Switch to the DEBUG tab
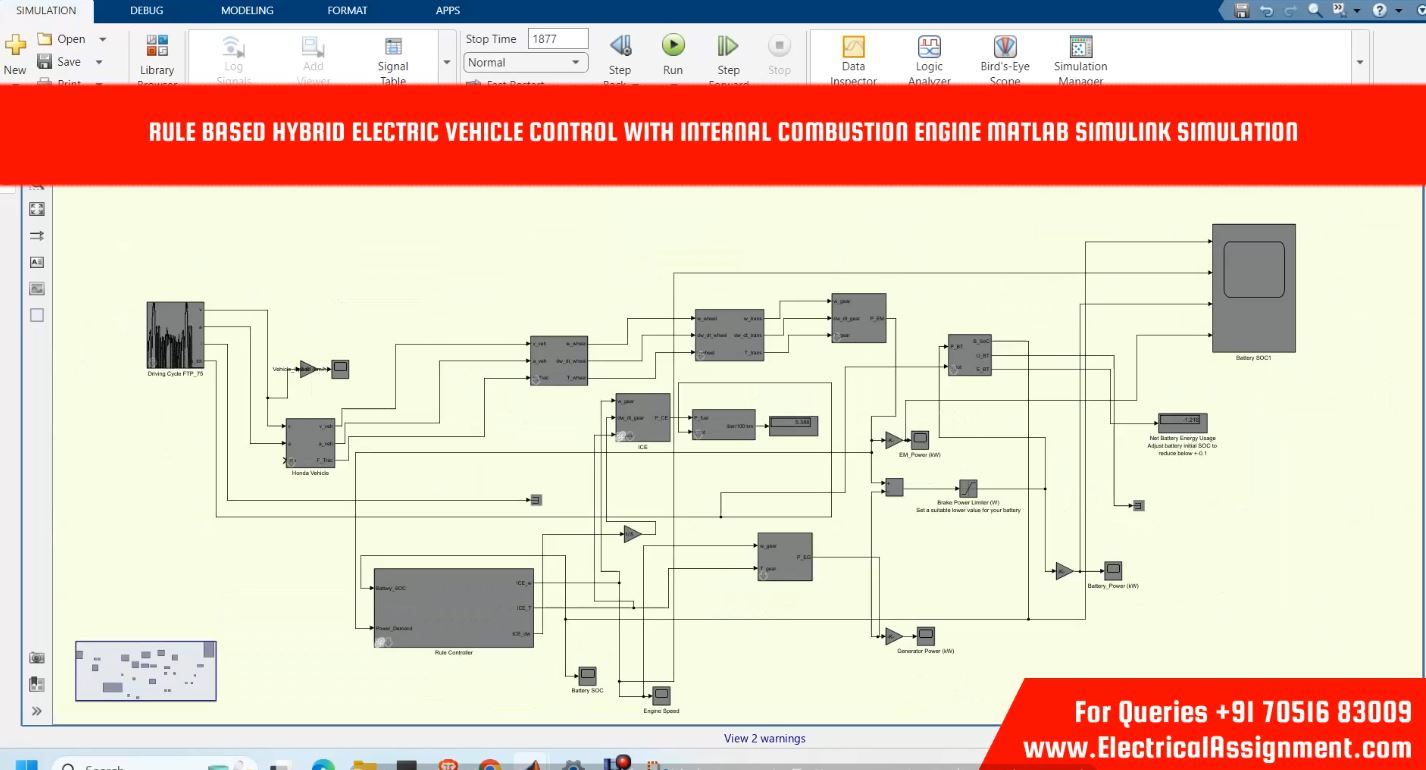 coord(147,10)
